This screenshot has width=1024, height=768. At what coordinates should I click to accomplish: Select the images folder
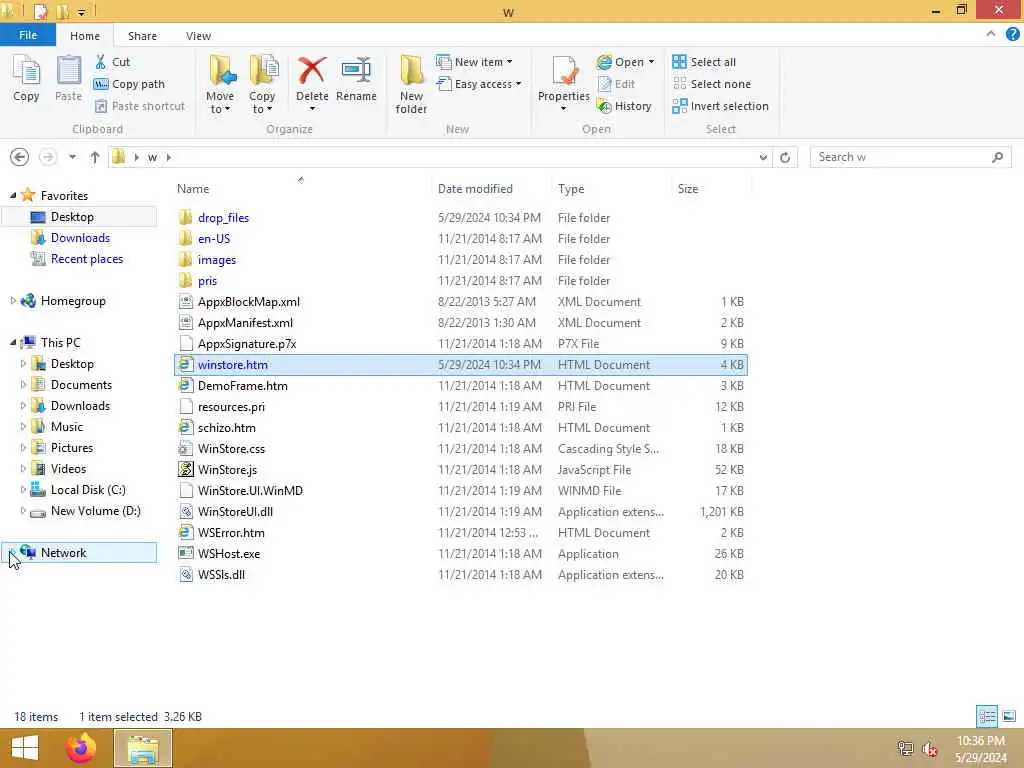point(217,260)
